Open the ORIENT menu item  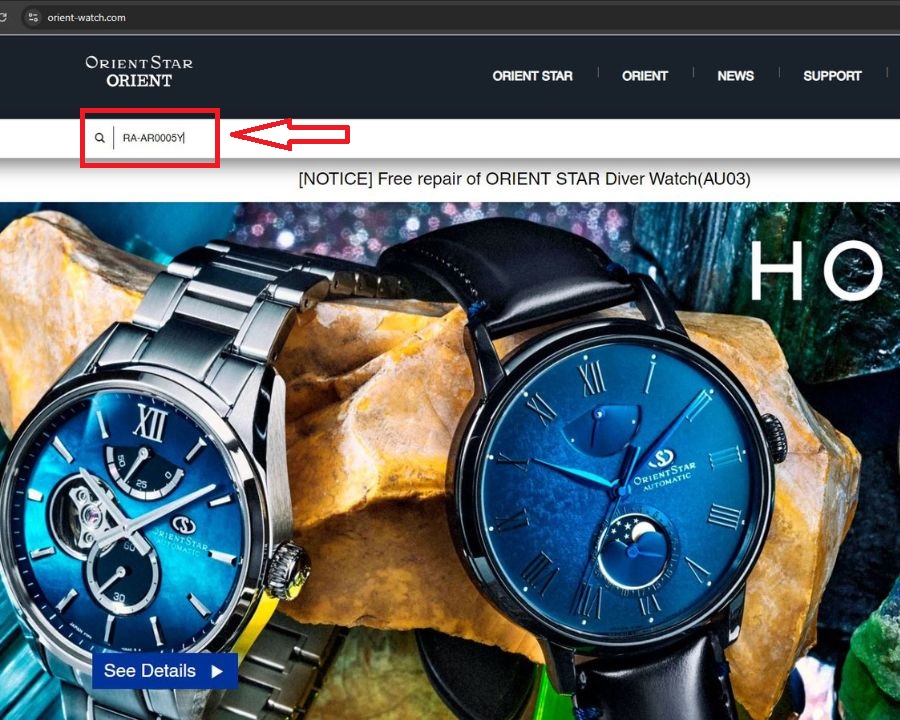pos(645,76)
